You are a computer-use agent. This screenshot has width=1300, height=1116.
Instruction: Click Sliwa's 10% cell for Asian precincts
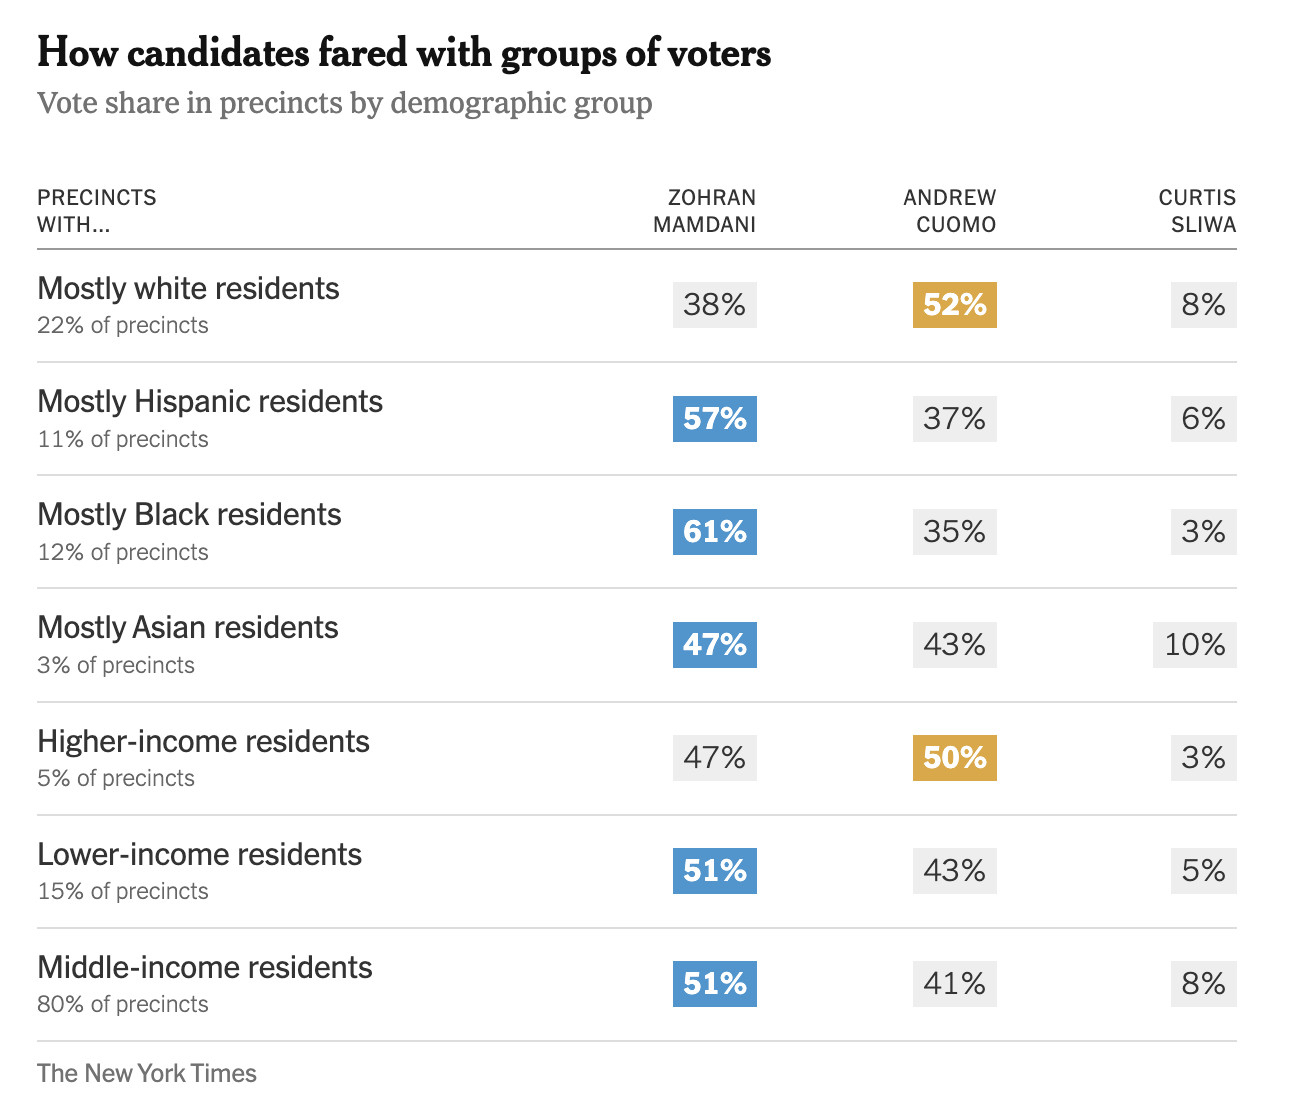1194,644
